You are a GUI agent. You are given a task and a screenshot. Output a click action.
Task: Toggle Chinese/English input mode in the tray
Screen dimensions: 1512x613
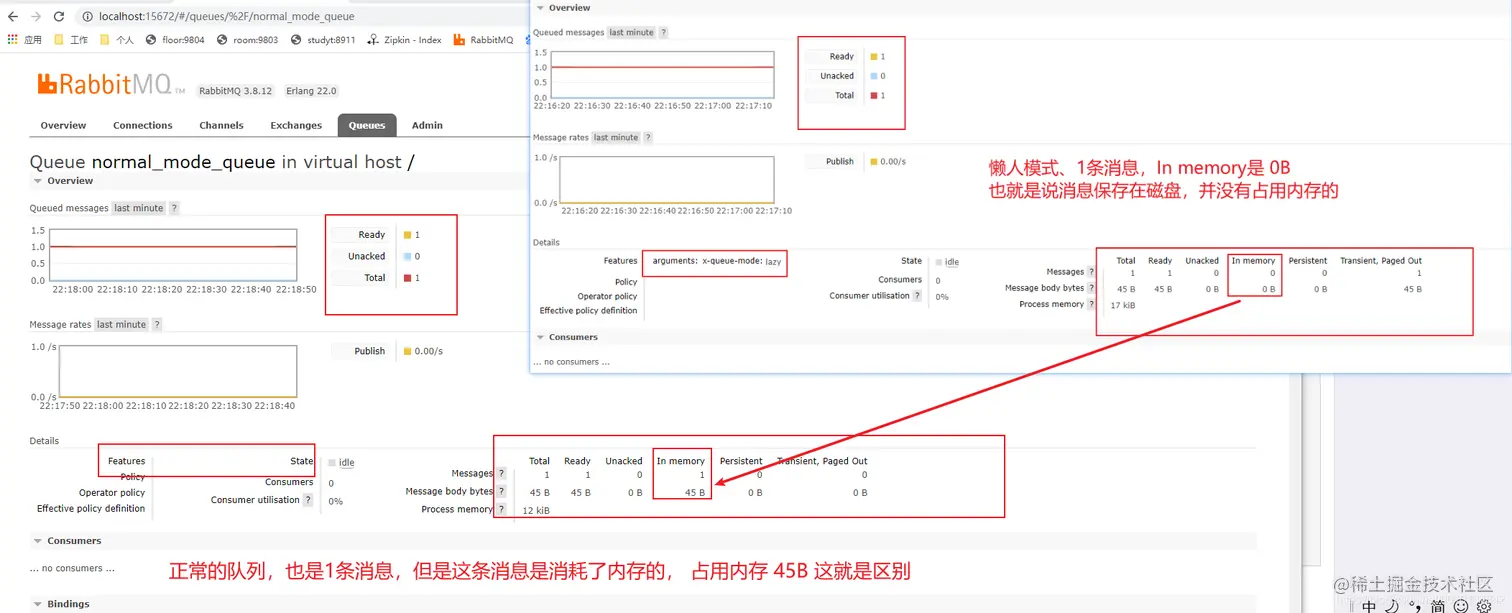pos(1368,605)
